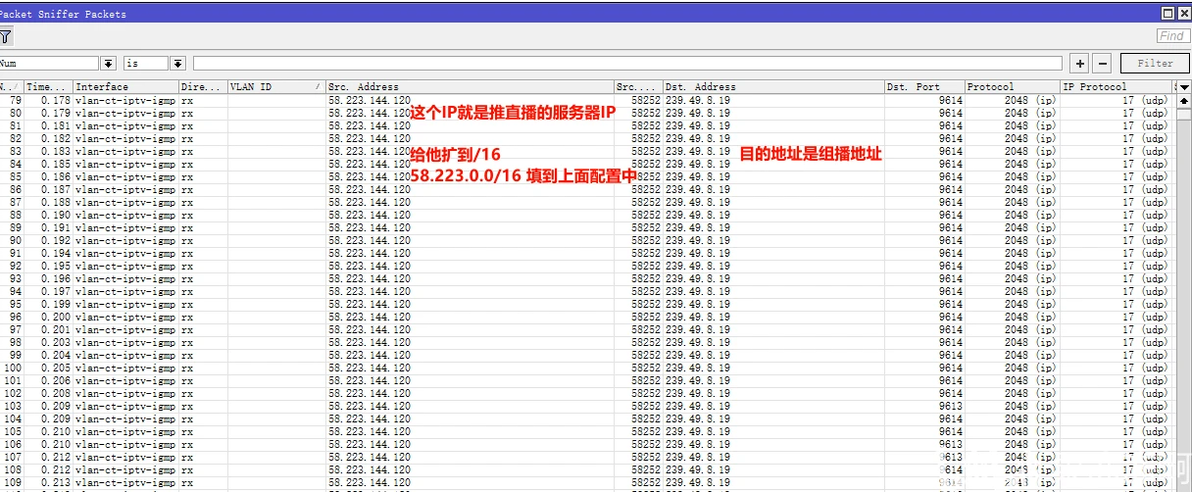Click the Find search box
This screenshot has width=1192, height=492.
pyautogui.click(x=1171, y=36)
